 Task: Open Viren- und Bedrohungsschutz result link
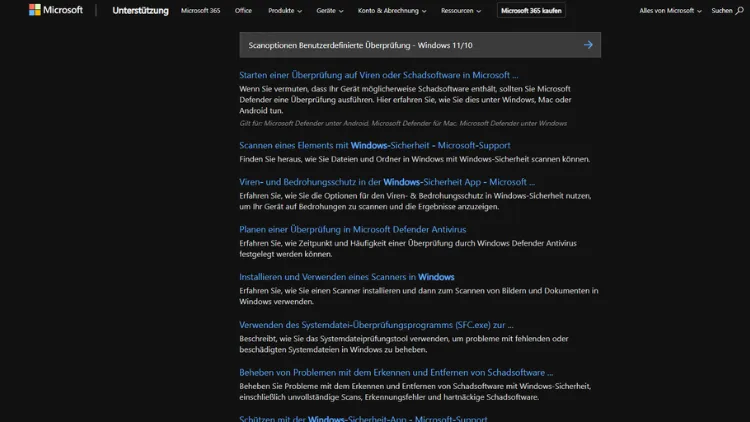pyautogui.click(x=387, y=182)
